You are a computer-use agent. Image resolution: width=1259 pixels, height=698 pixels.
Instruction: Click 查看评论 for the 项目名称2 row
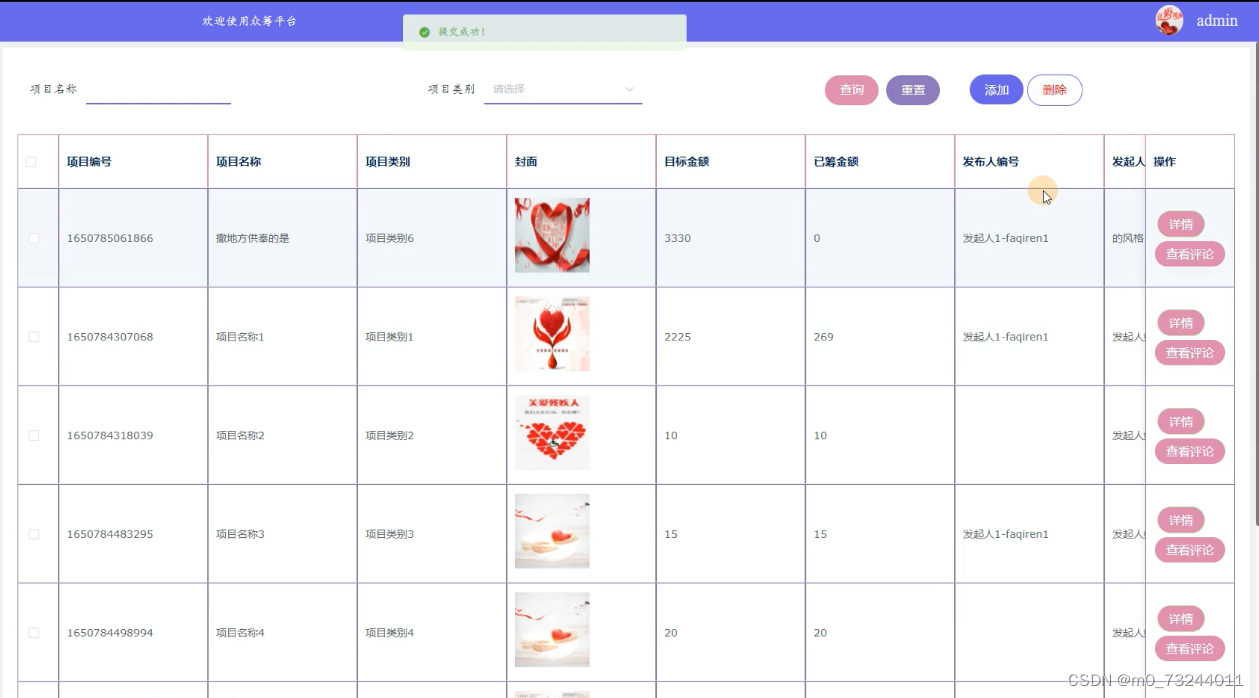[1189, 451]
